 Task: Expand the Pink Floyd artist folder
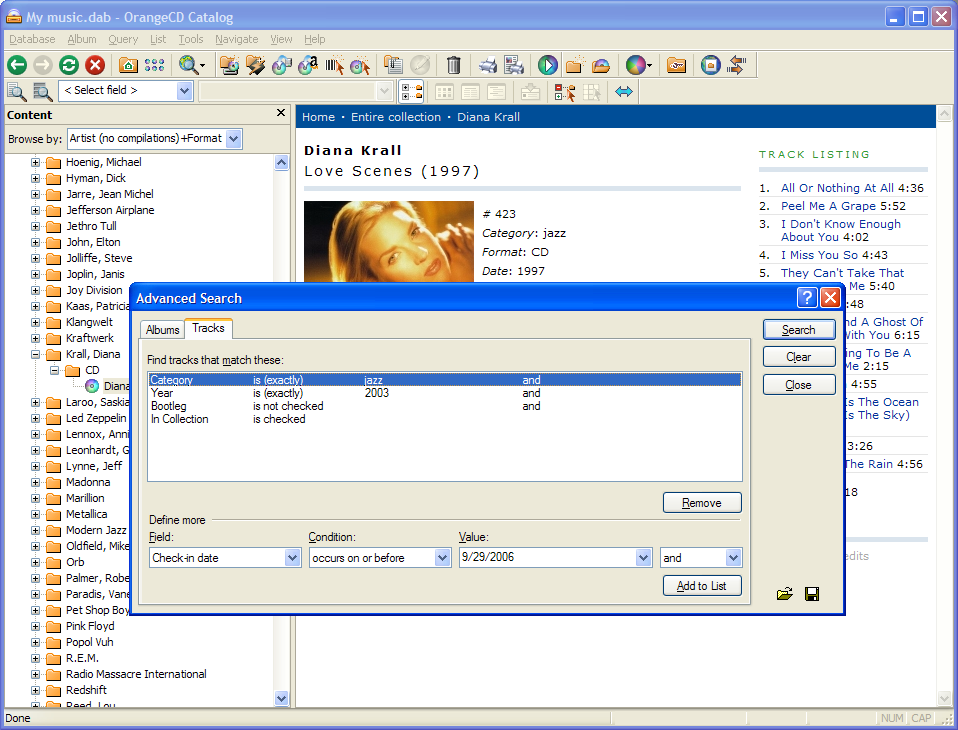pos(35,626)
